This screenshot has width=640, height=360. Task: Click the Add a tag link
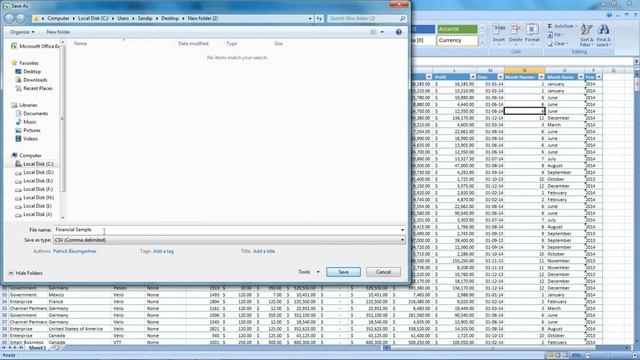pyautogui.click(x=163, y=251)
